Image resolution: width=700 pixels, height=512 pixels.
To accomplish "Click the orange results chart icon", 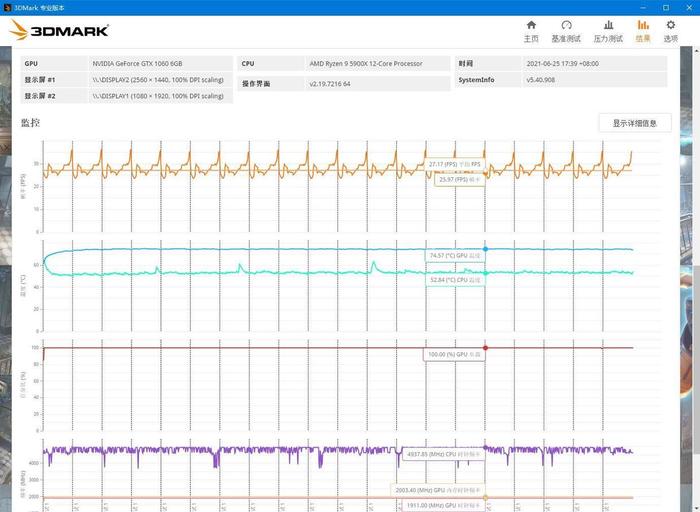I will coord(643,25).
